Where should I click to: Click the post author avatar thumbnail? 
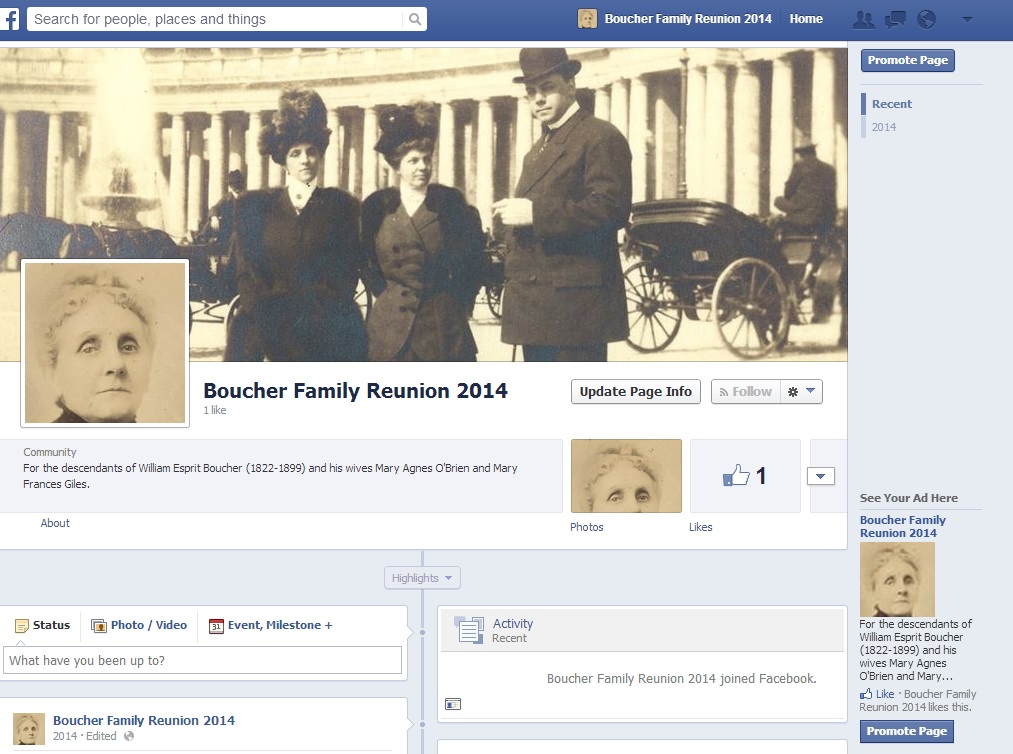29,729
